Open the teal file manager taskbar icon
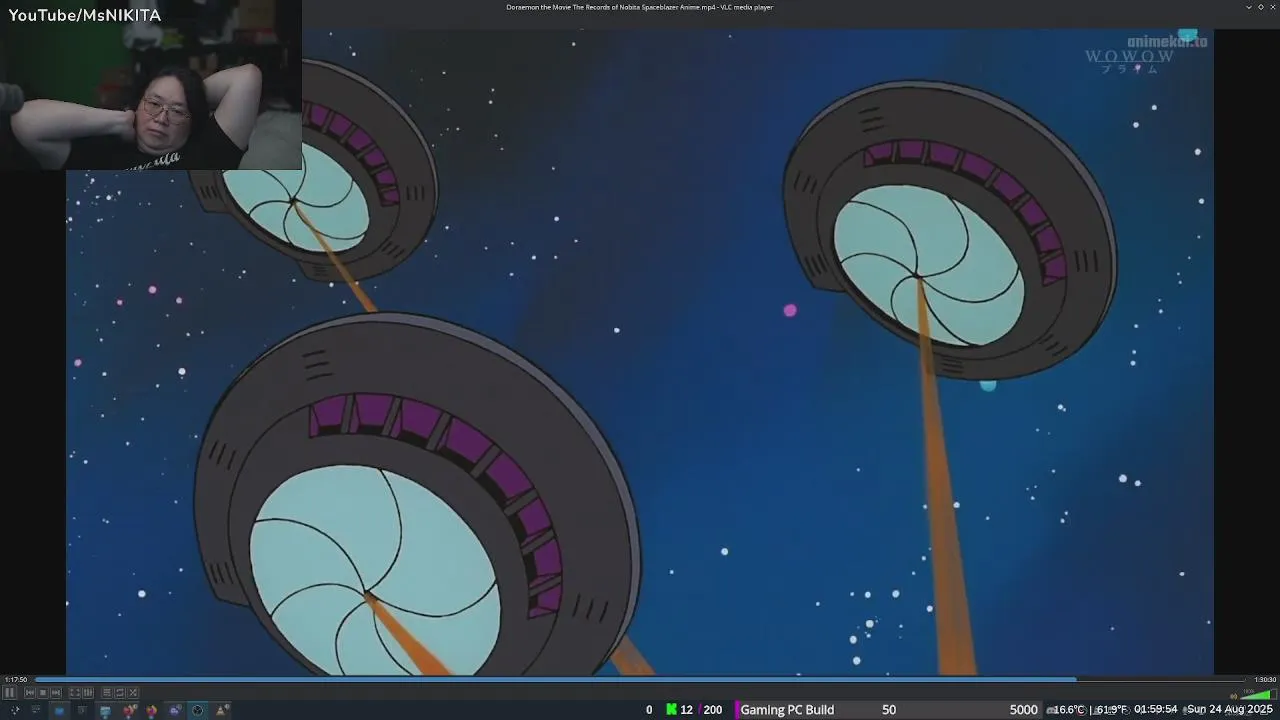Image resolution: width=1280 pixels, height=720 pixels. [x=105, y=710]
